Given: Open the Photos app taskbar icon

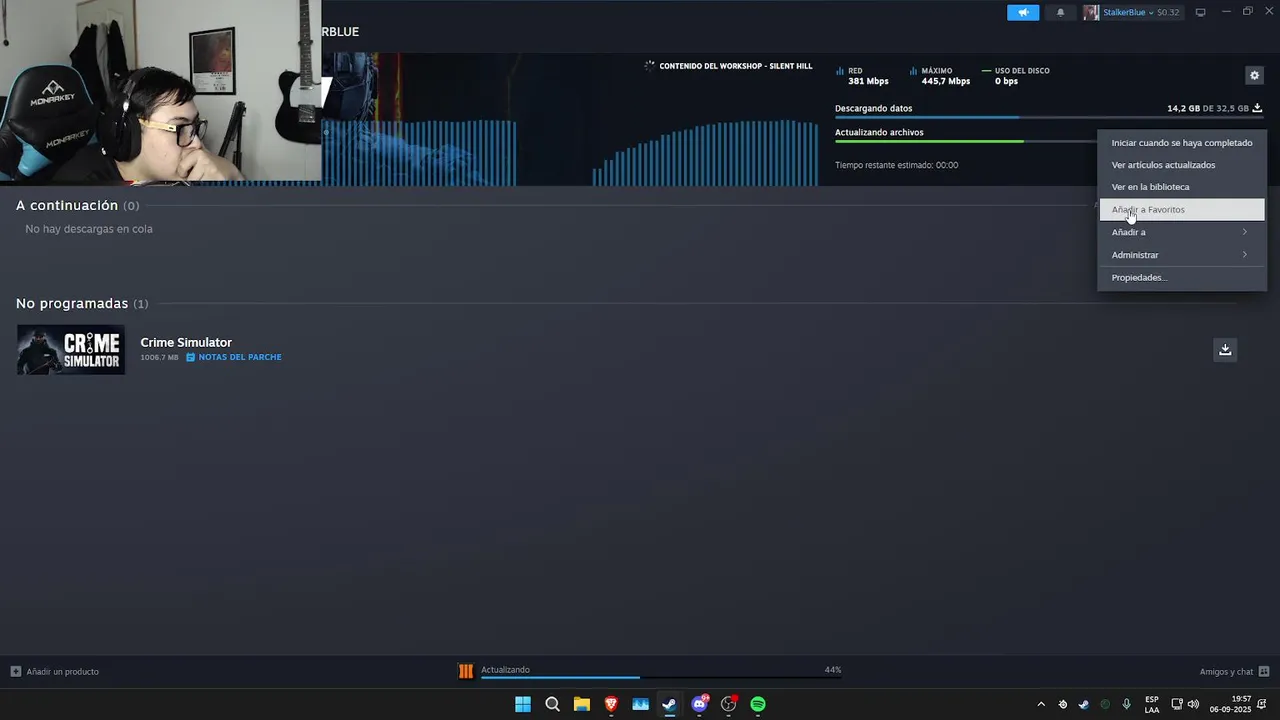Looking at the screenshot, I should coord(641,704).
